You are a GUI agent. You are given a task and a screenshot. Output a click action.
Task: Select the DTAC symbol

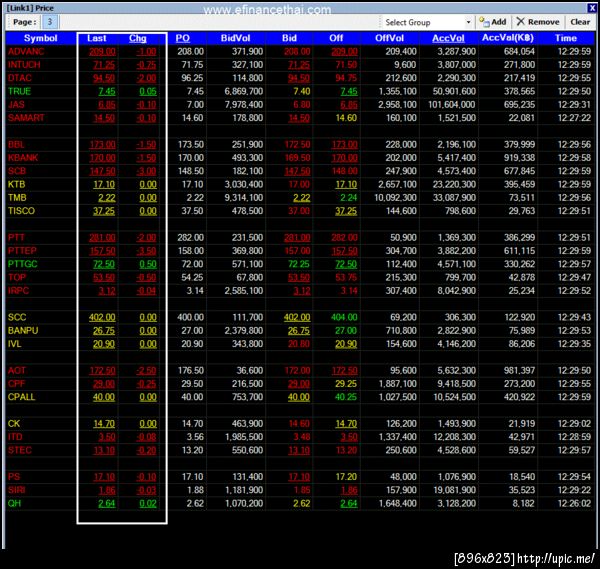(x=20, y=78)
